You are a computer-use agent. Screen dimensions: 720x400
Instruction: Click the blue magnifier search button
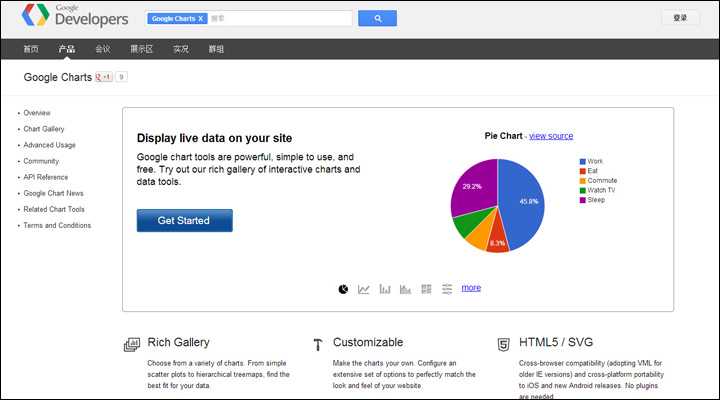tap(377, 18)
